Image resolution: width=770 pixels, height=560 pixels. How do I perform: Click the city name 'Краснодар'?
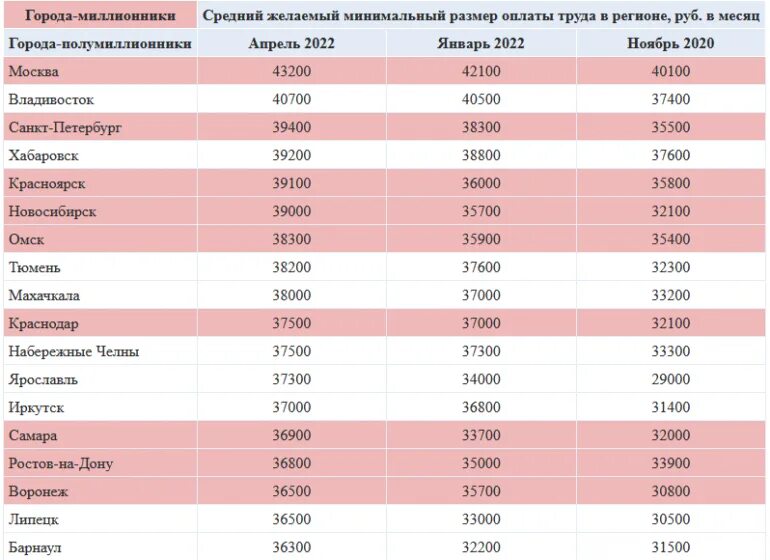(x=43, y=323)
